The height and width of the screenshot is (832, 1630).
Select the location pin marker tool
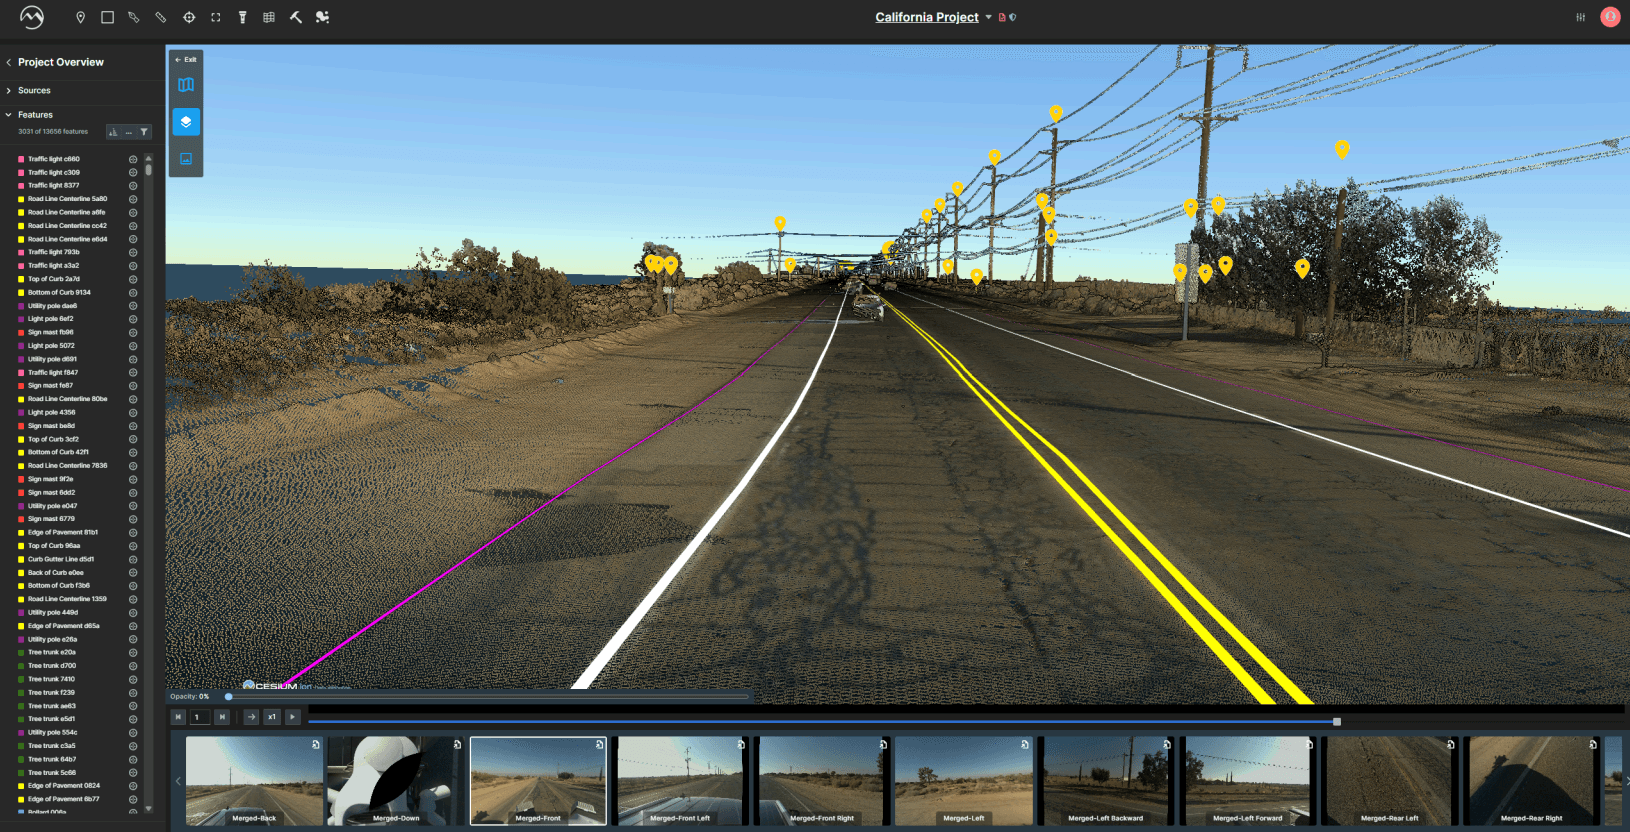click(80, 17)
